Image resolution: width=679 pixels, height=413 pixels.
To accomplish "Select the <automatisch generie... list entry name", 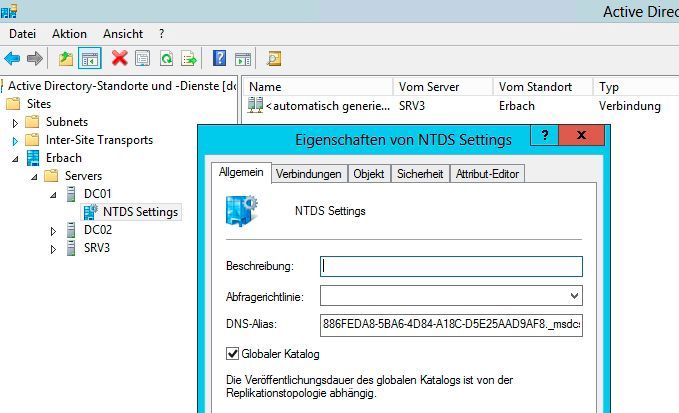I will 328,106.
